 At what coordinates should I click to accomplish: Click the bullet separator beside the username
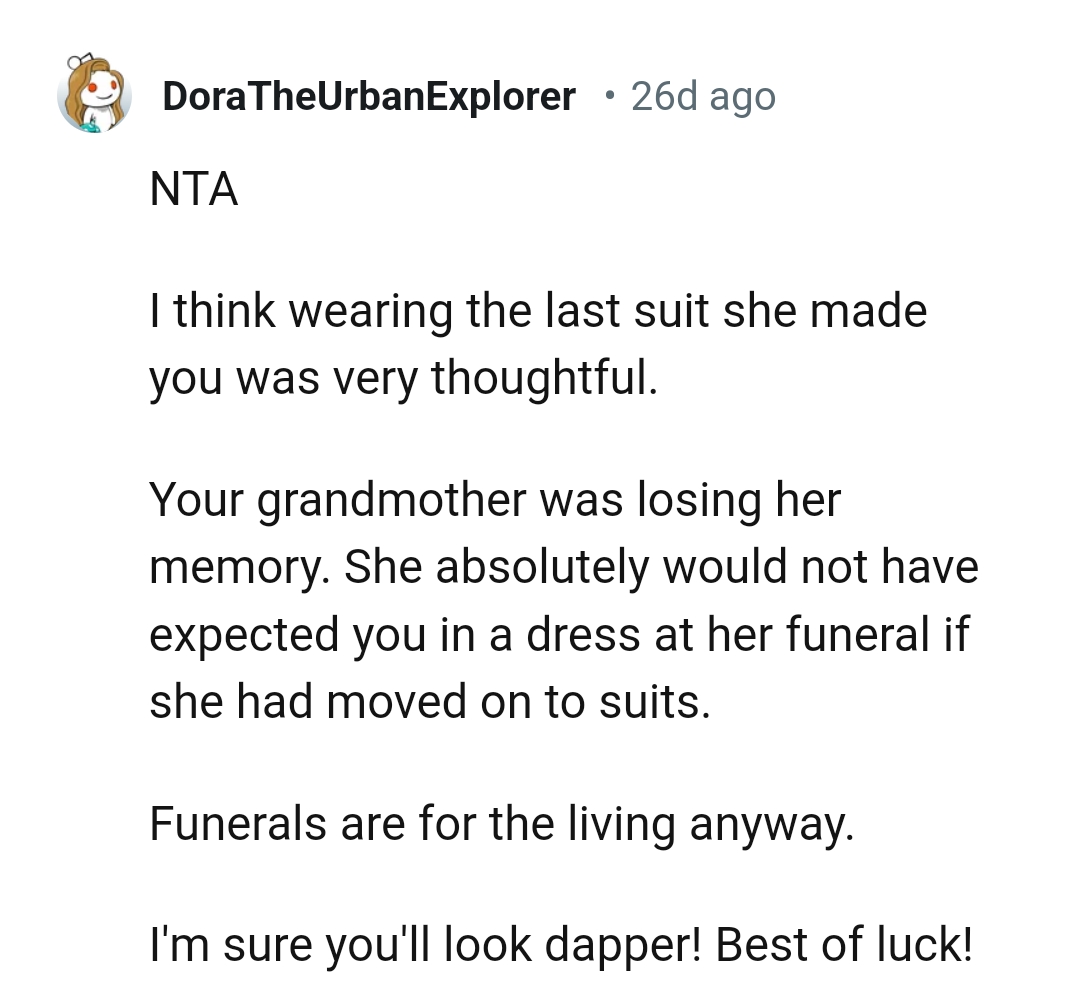tap(608, 96)
